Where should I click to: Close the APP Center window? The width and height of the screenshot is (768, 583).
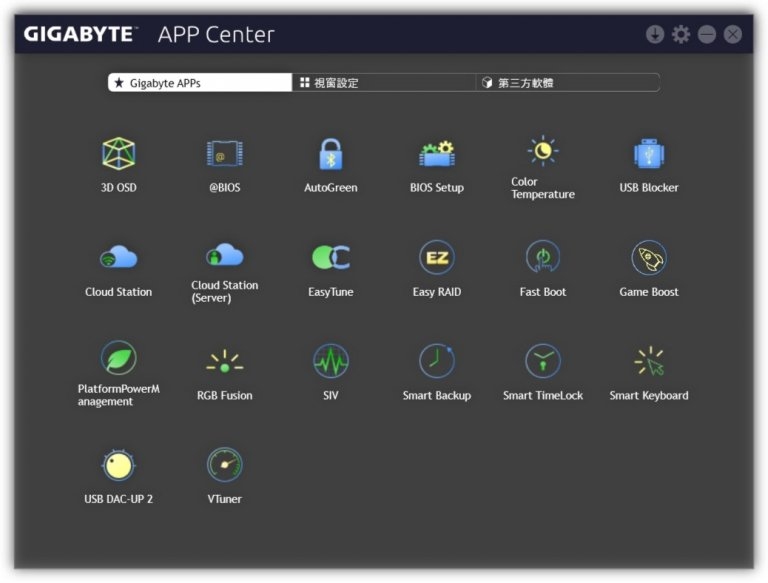coord(733,34)
